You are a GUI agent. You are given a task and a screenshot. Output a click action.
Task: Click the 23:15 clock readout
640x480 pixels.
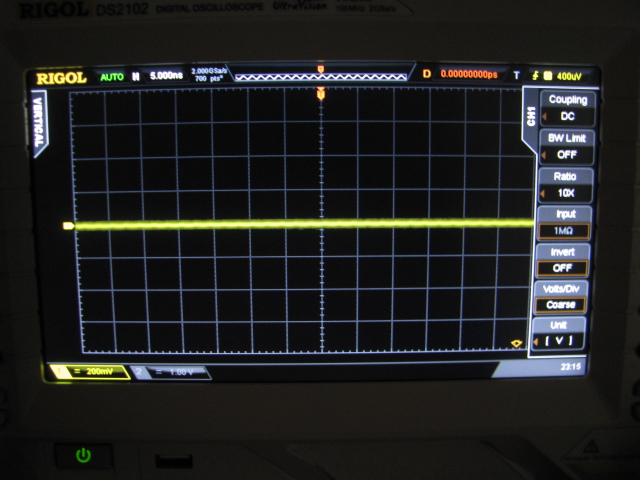coord(570,367)
